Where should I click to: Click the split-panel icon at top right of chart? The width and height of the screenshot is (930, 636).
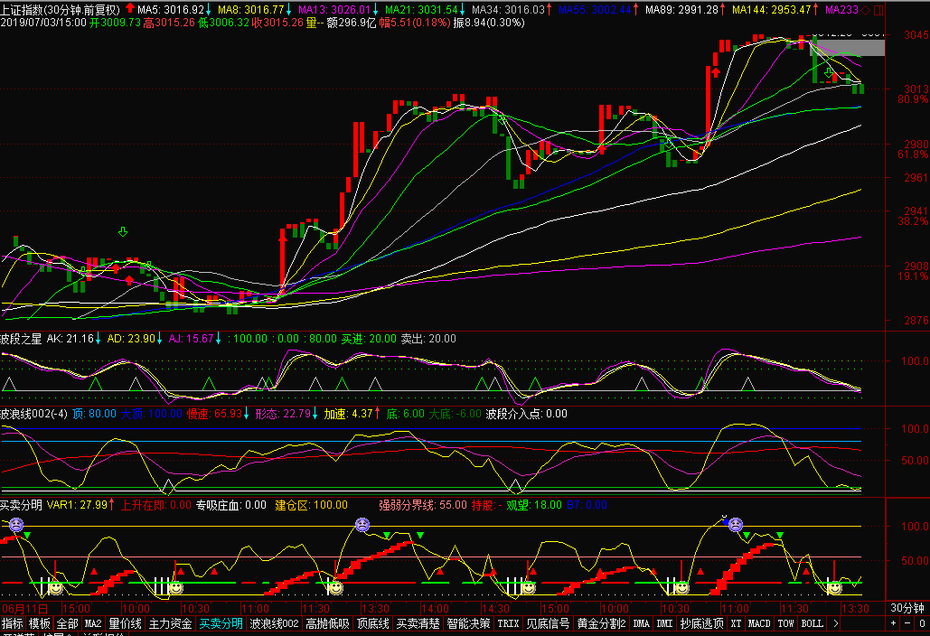coord(879,10)
